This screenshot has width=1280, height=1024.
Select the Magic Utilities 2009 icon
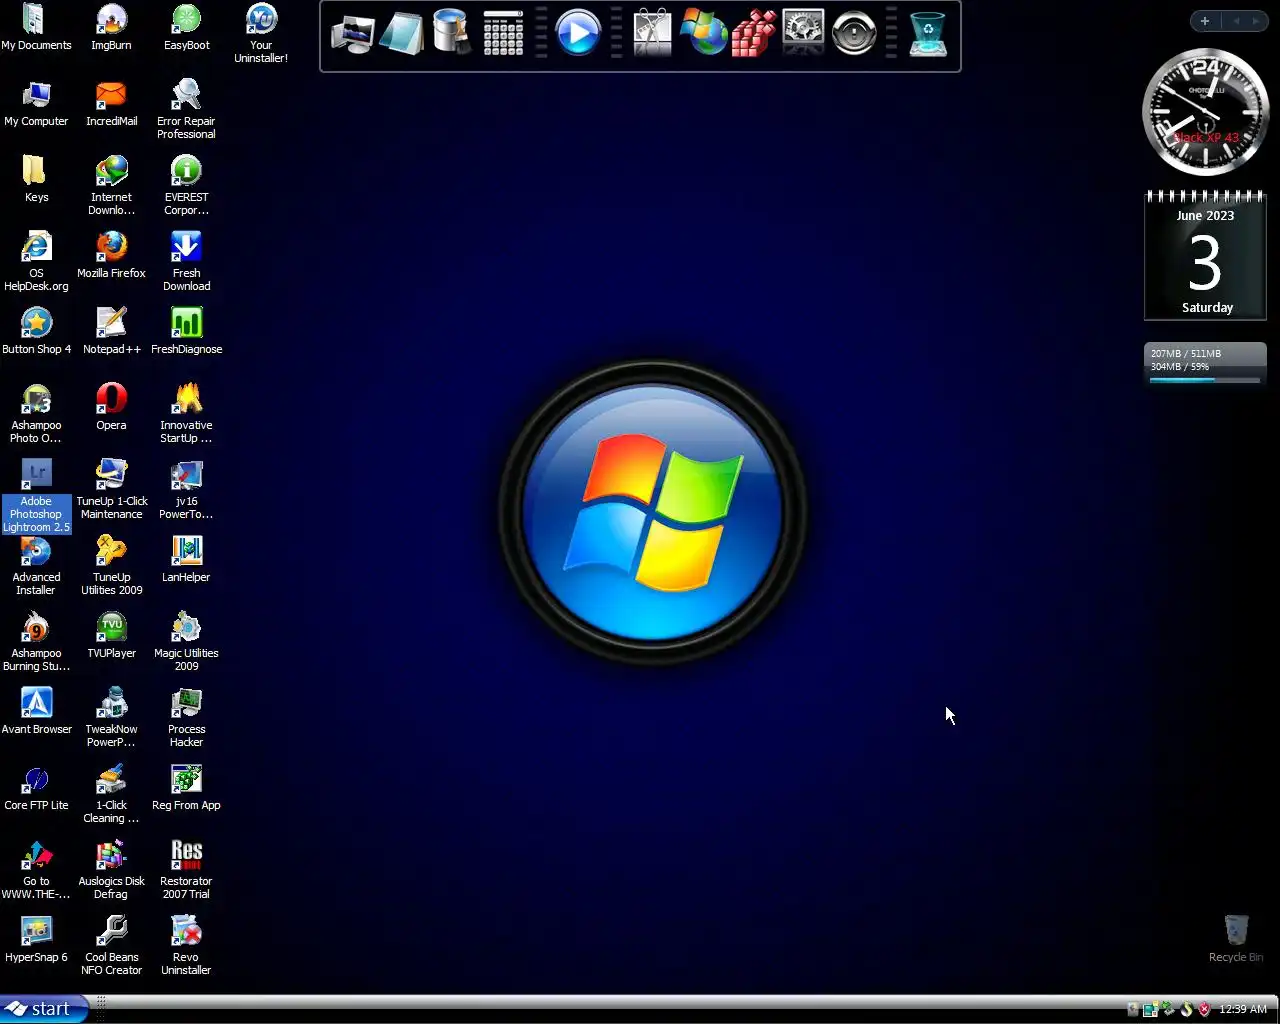(186, 642)
